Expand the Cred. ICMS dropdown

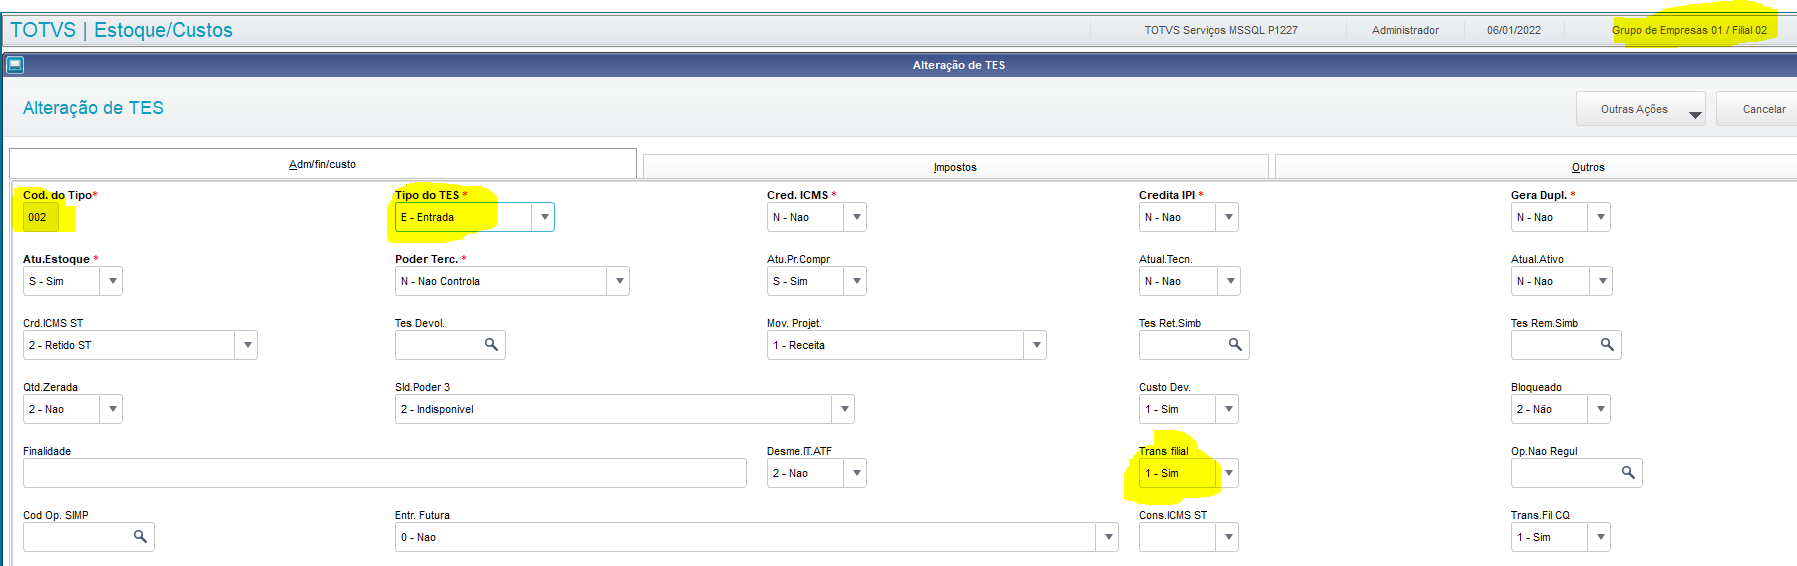tap(855, 217)
